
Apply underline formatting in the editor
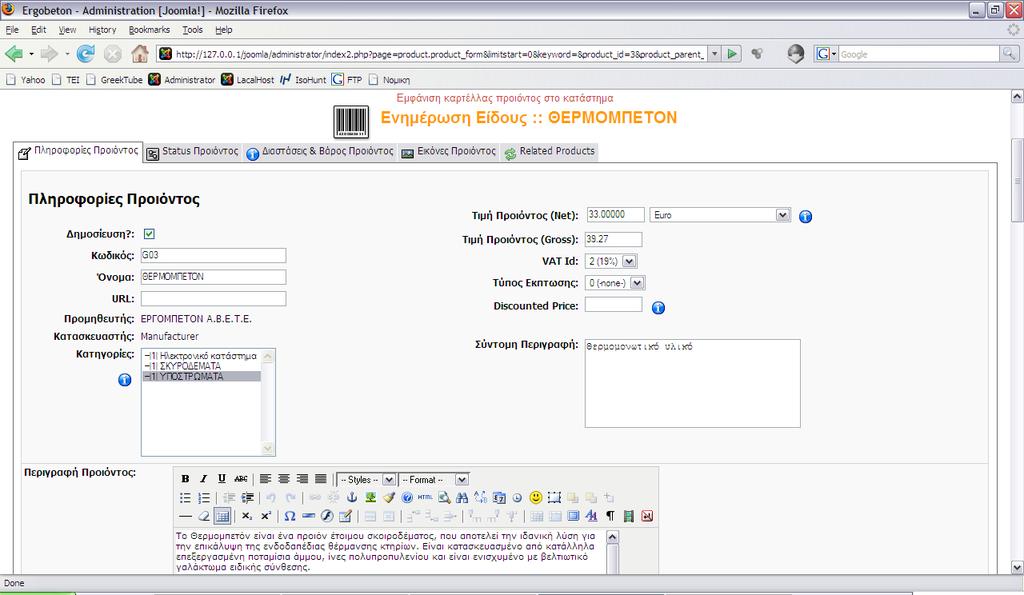[222, 479]
